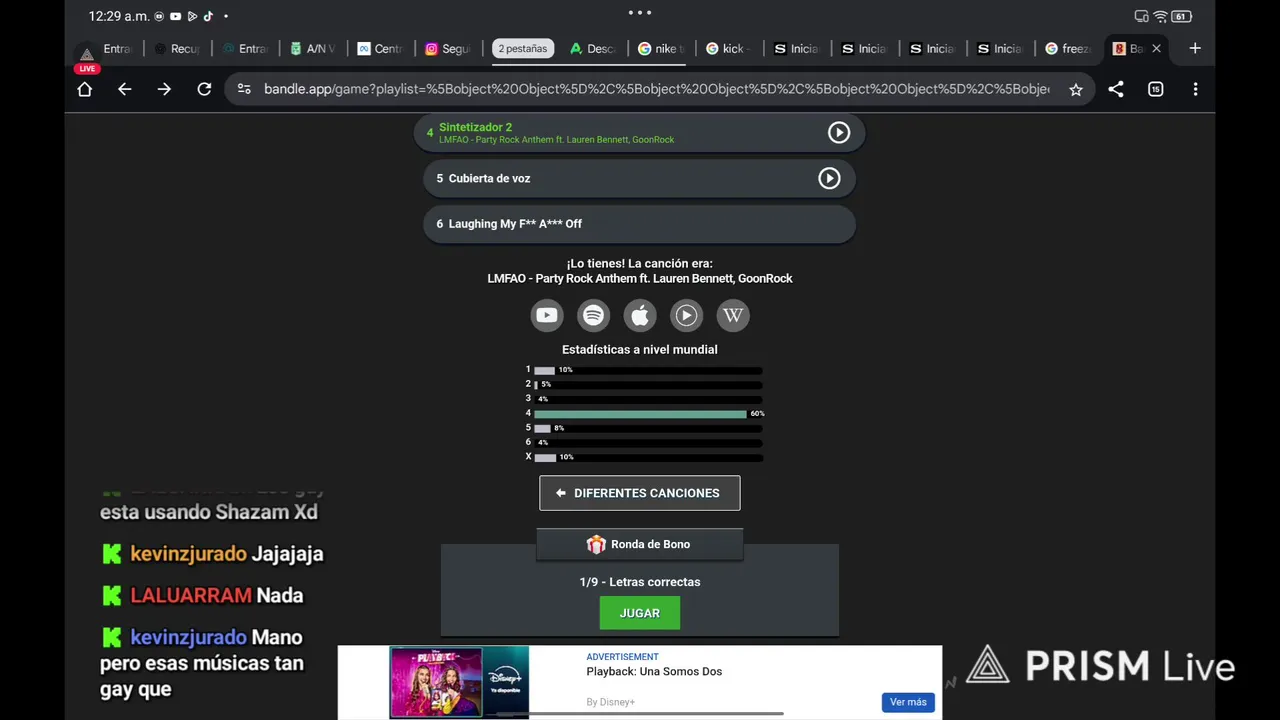Open the Wikipedia link for the song

tap(733, 315)
